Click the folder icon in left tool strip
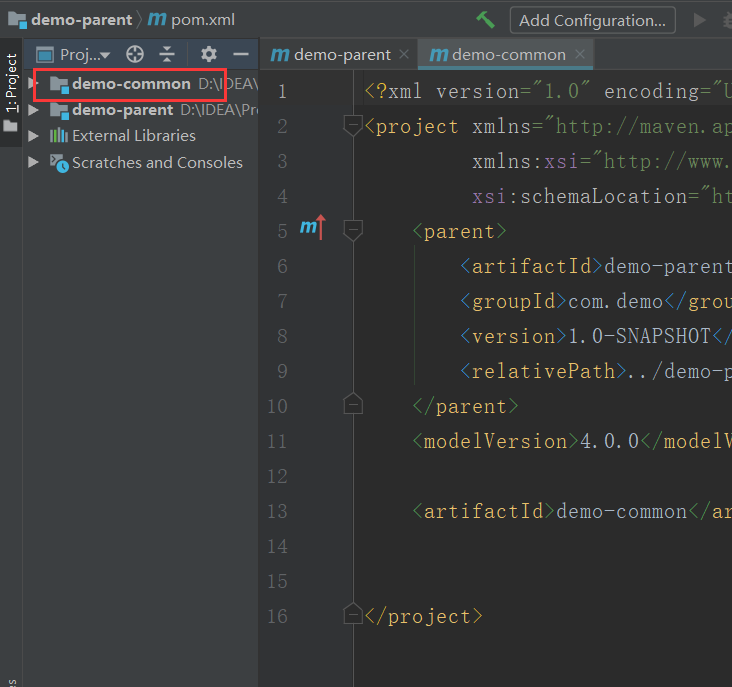732x687 pixels. [x=10, y=126]
